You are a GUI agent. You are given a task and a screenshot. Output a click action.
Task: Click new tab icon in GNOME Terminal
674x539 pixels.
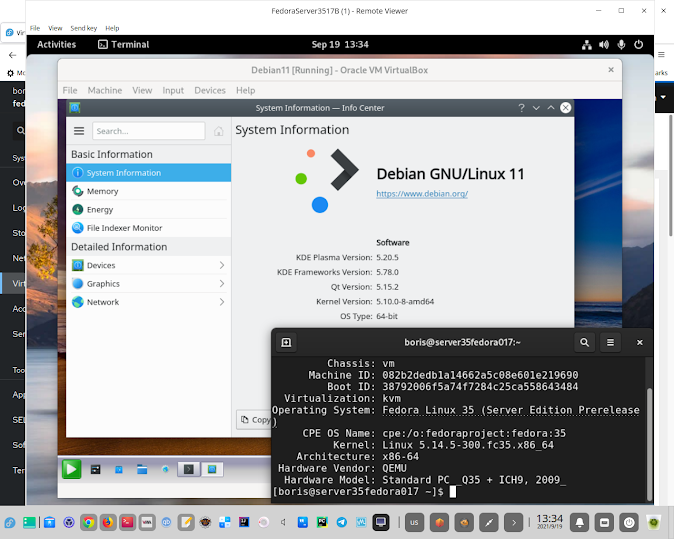click(x=286, y=343)
